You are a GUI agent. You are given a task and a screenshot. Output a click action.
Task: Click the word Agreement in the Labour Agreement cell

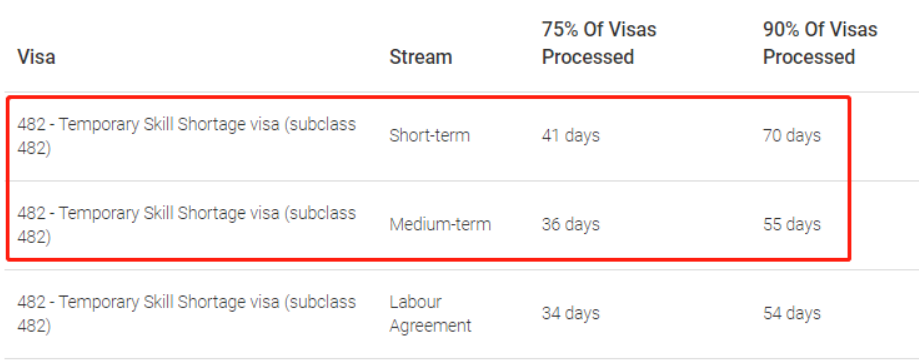(430, 326)
